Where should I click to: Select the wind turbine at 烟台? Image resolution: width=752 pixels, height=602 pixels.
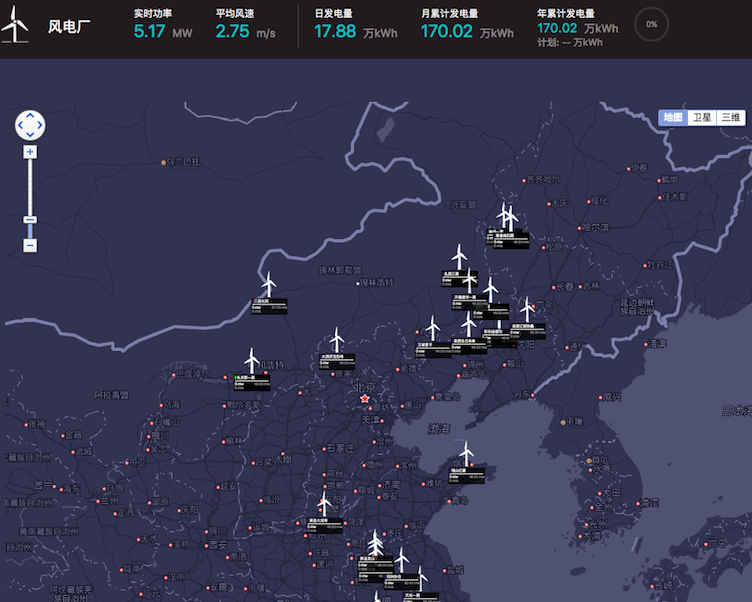[466, 455]
